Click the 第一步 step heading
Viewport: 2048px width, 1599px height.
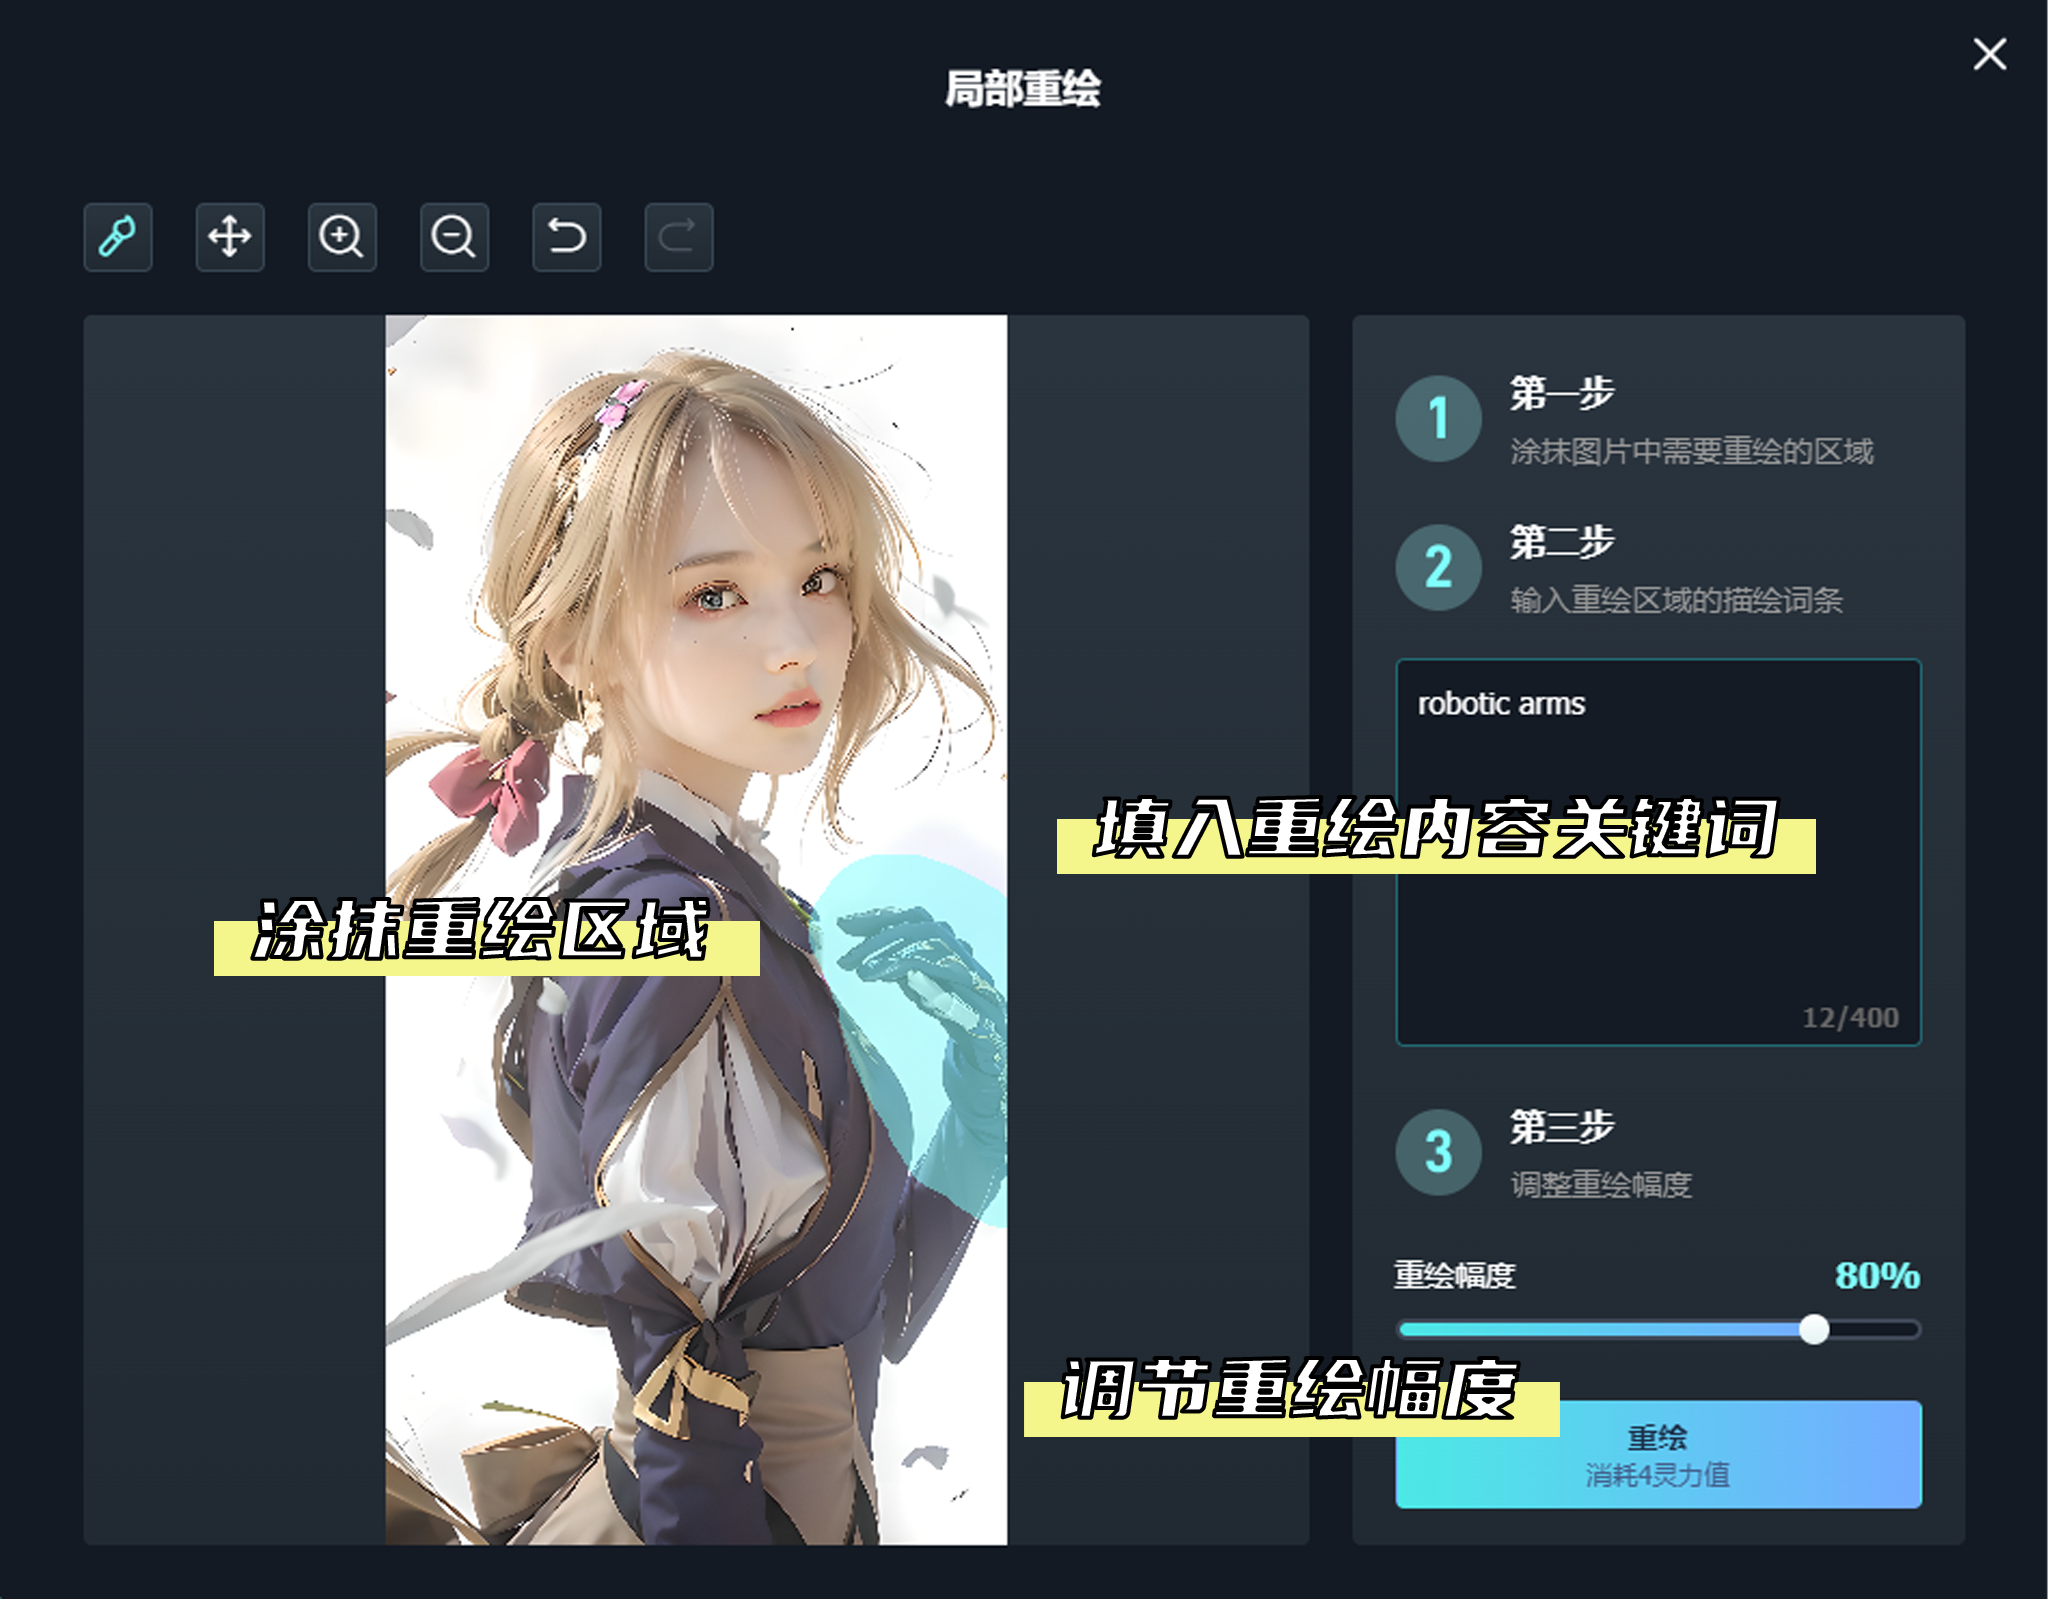click(x=1562, y=393)
